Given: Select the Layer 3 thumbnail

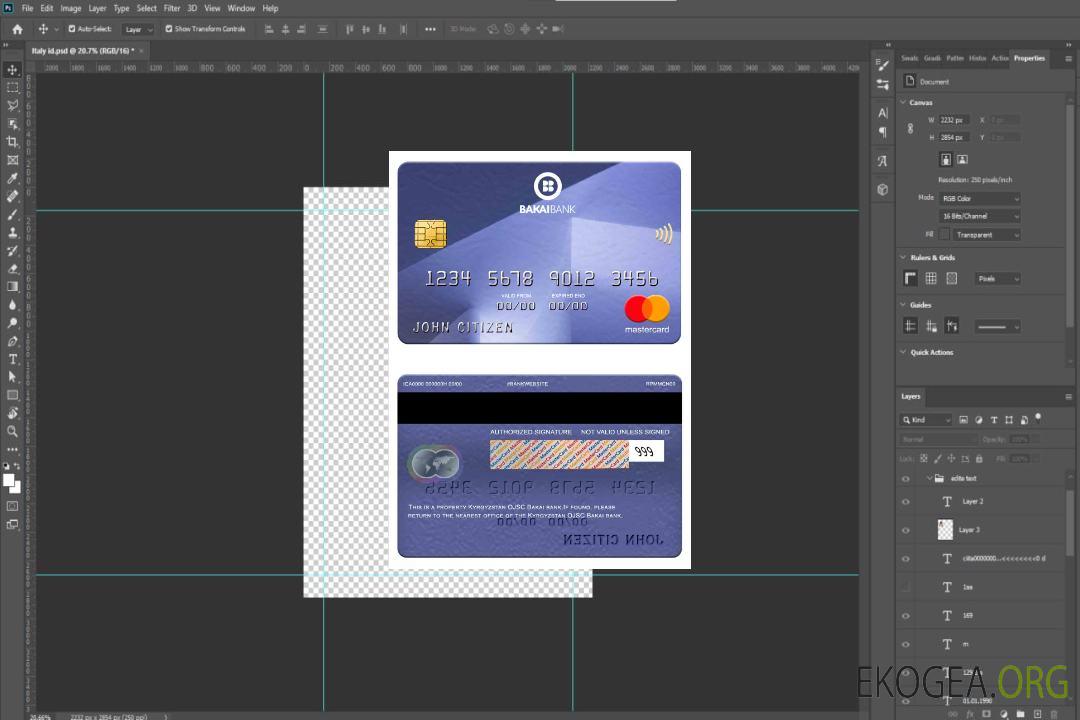Looking at the screenshot, I should tap(946, 530).
